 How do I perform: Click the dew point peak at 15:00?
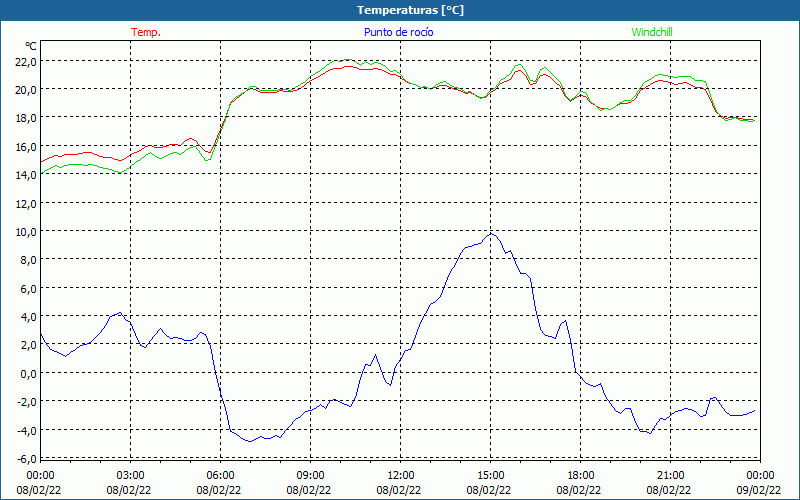[x=491, y=234]
